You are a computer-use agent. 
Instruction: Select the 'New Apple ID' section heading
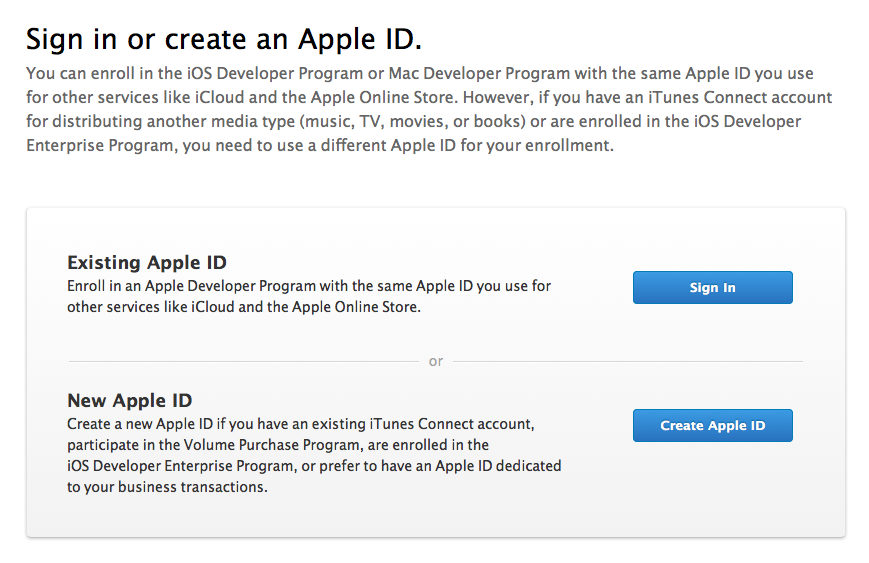click(x=129, y=401)
